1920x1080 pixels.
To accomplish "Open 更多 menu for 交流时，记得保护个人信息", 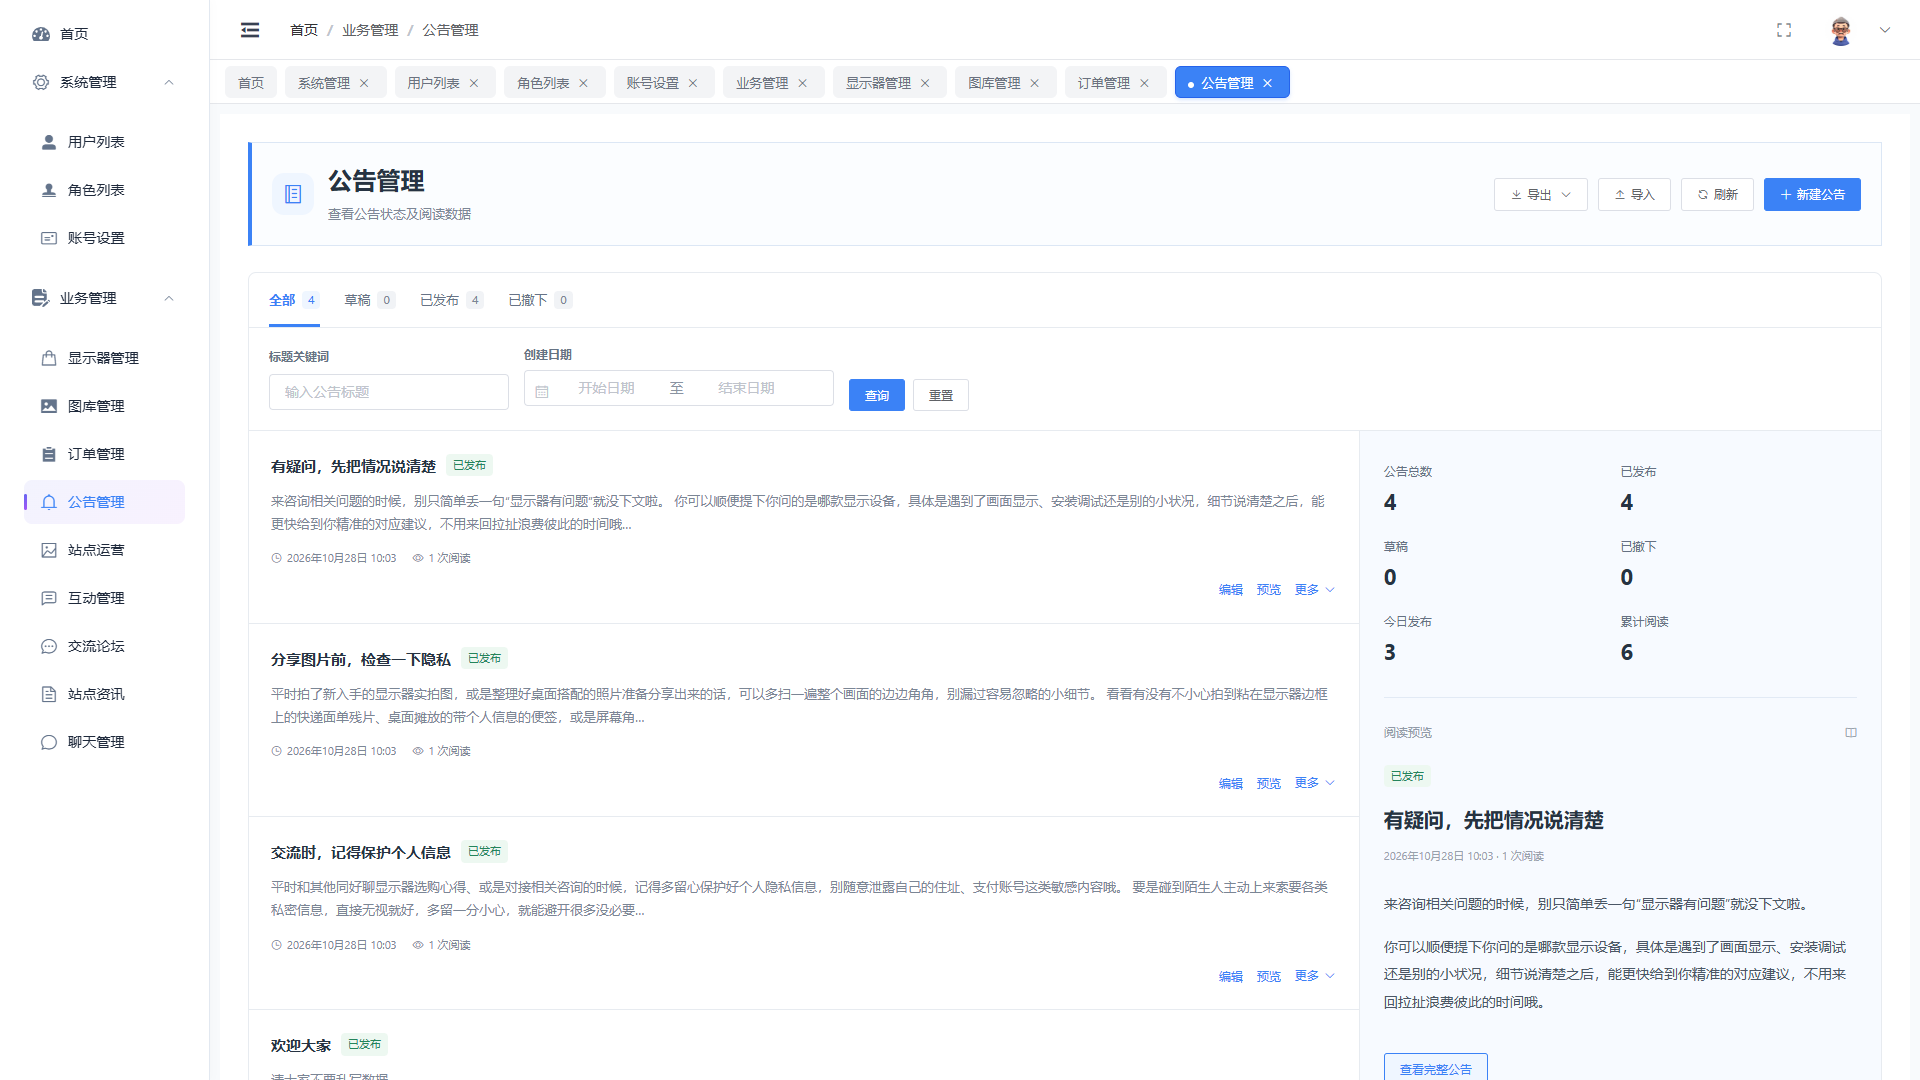I will [1314, 976].
